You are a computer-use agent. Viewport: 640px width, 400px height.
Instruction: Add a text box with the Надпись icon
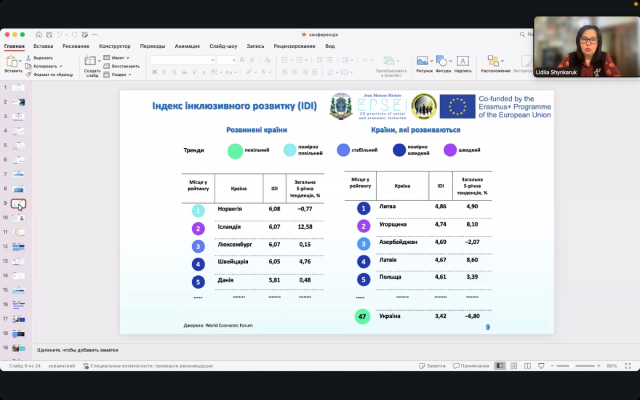click(463, 61)
